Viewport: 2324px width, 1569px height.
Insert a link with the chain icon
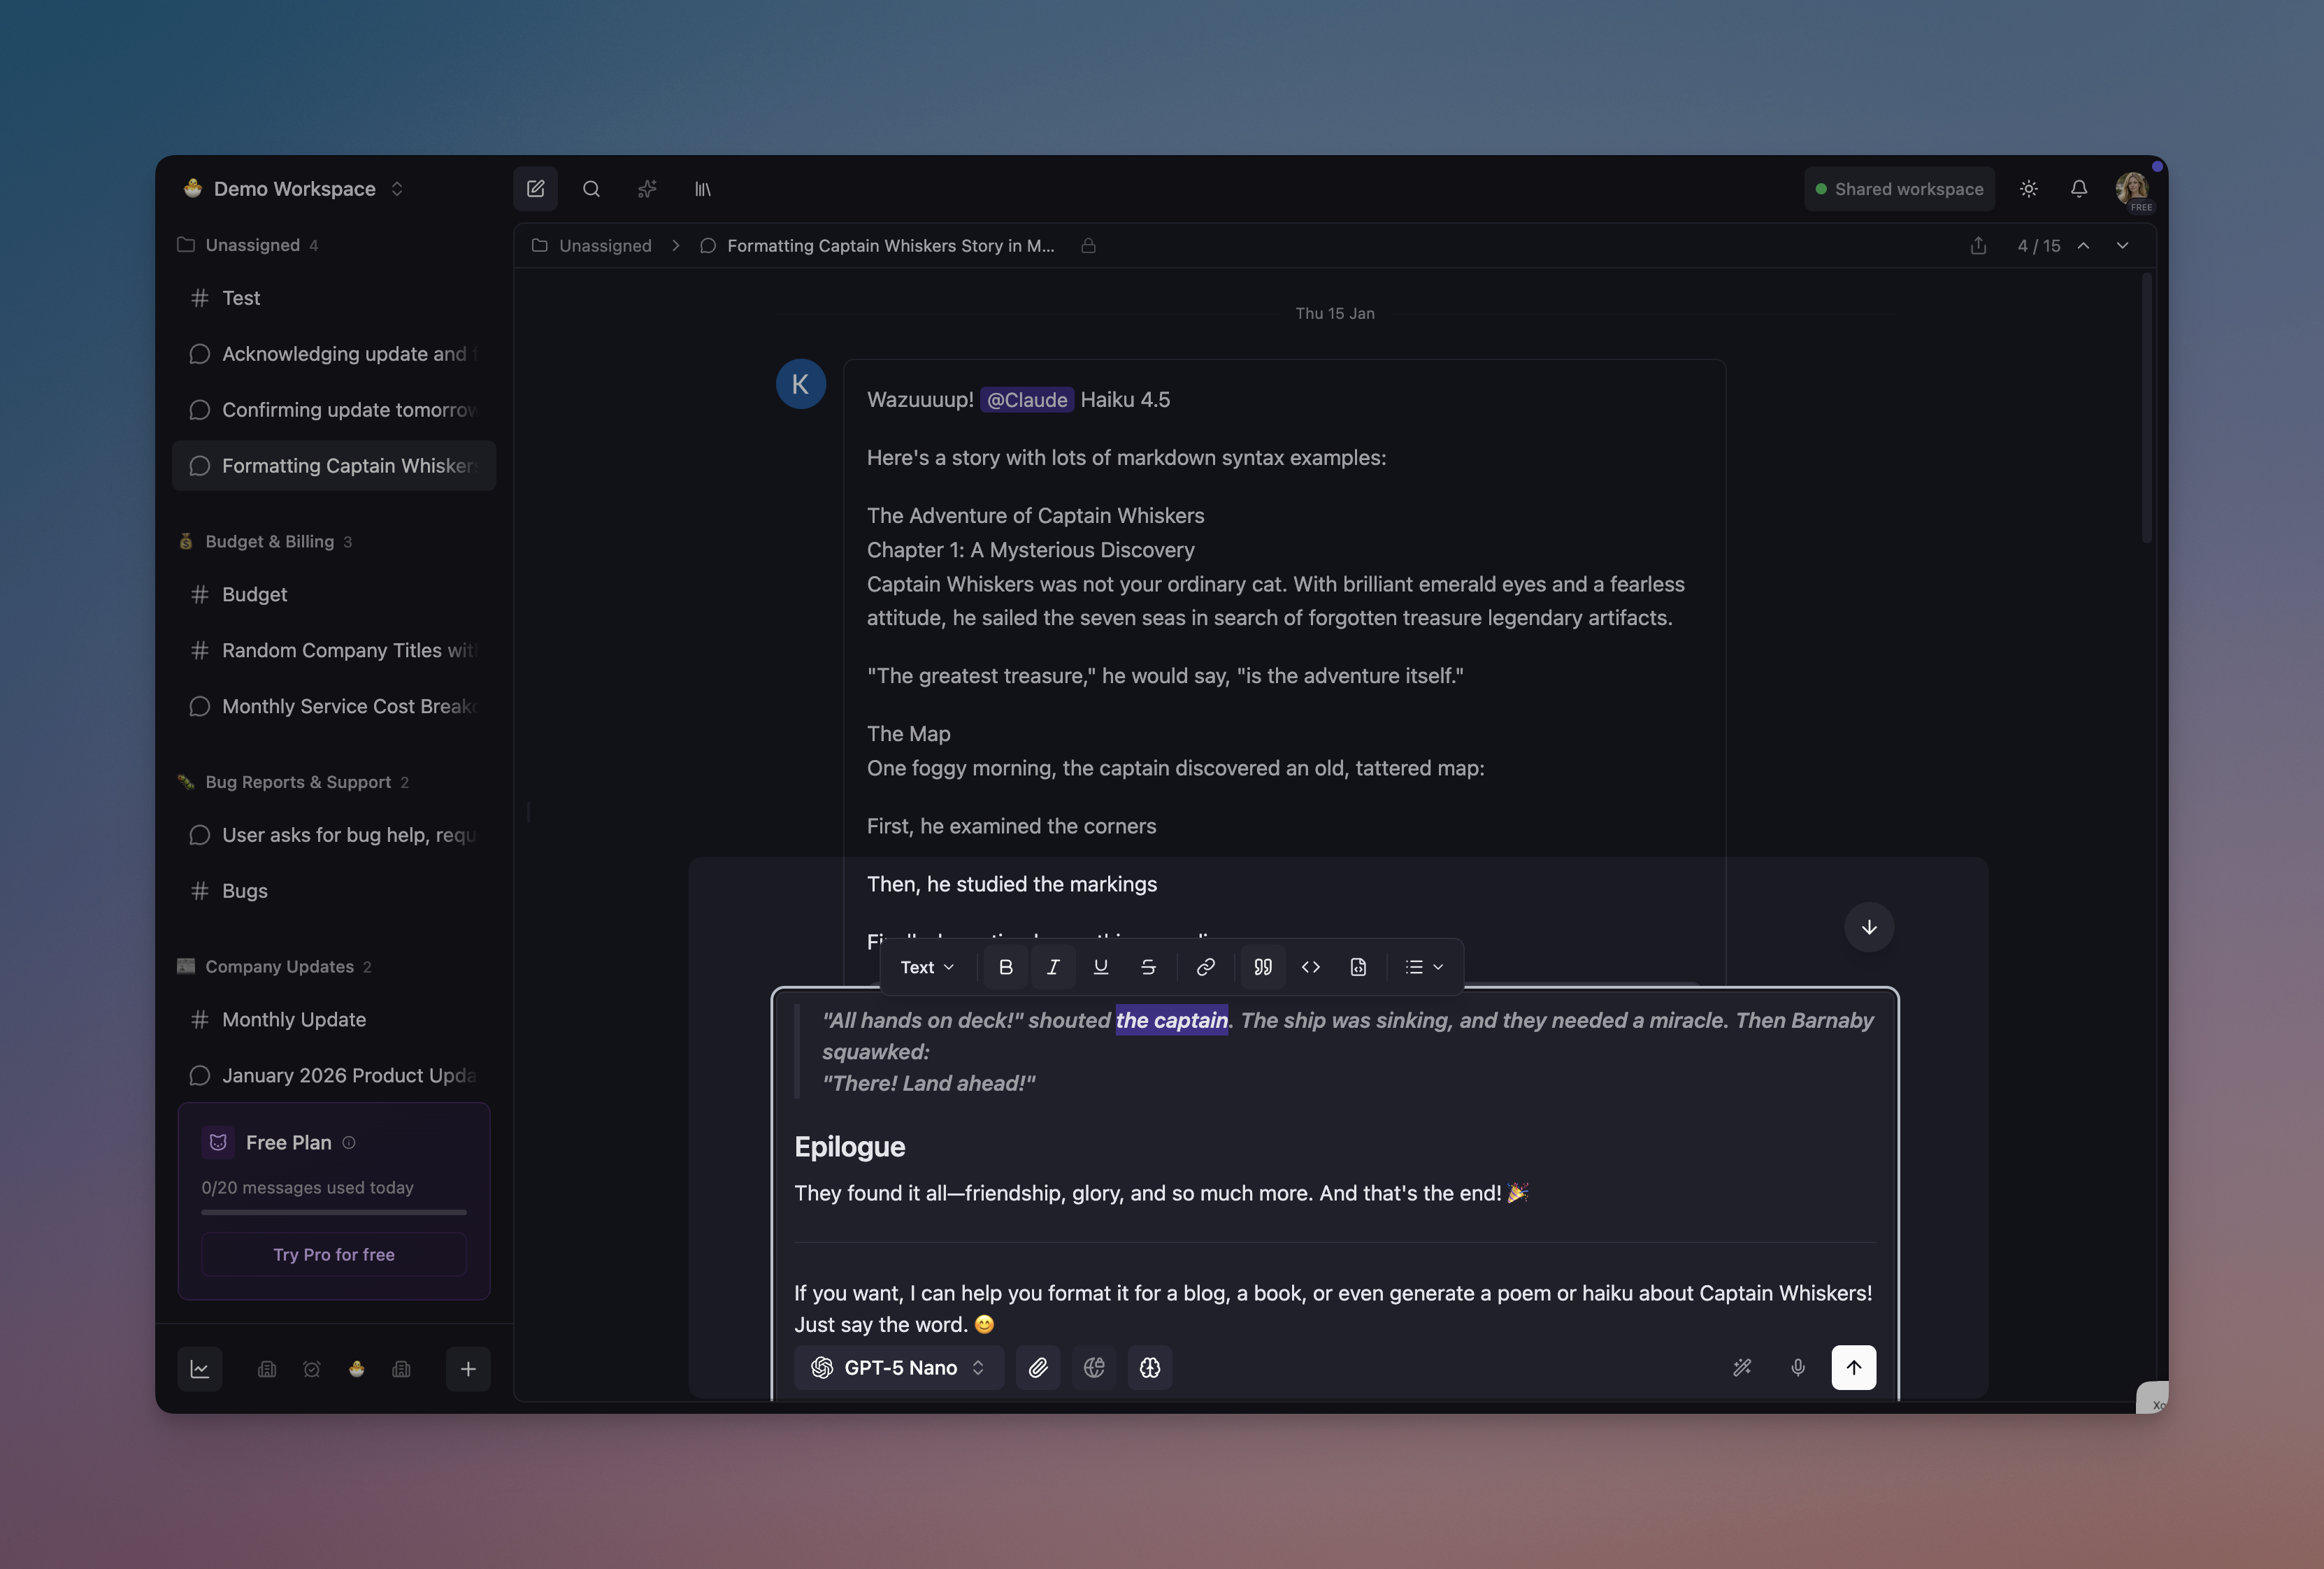(1206, 967)
